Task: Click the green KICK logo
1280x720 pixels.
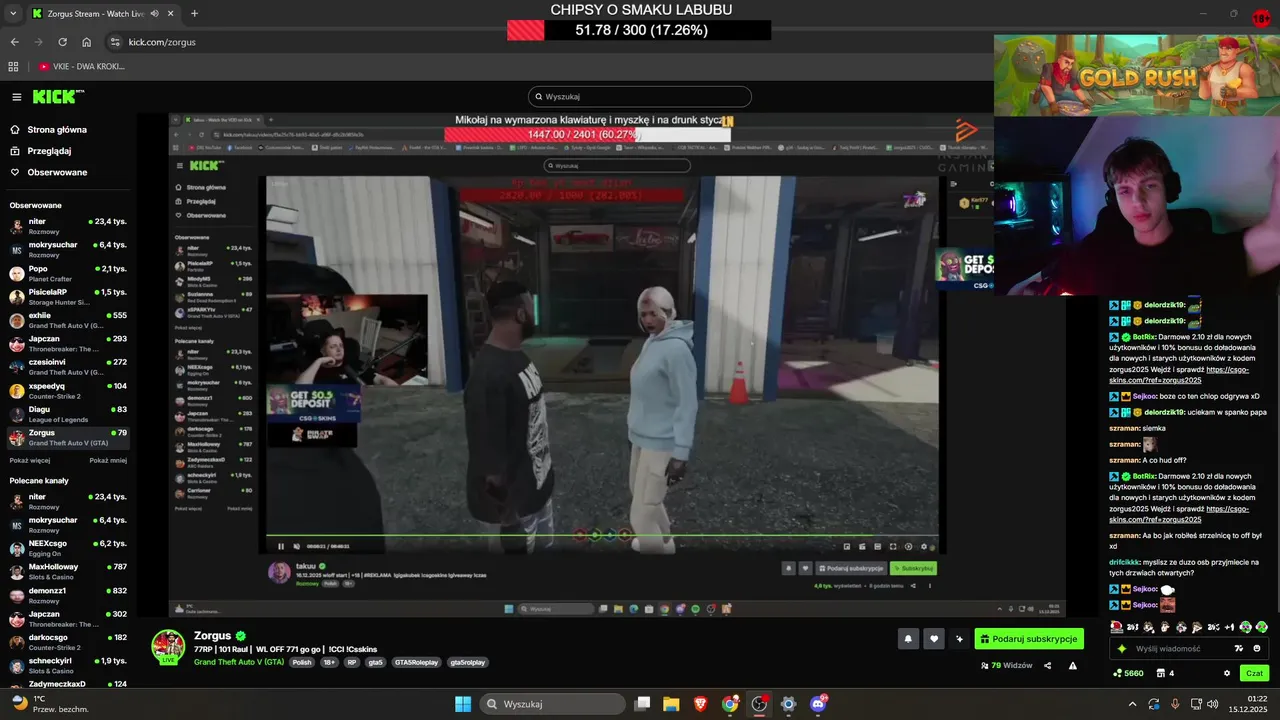Action: point(58,97)
